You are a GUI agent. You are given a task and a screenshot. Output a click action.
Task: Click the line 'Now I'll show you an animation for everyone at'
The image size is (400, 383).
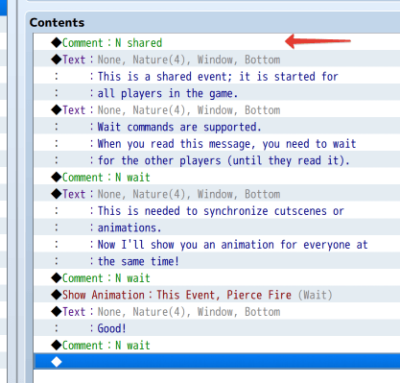pyautogui.click(x=217, y=244)
